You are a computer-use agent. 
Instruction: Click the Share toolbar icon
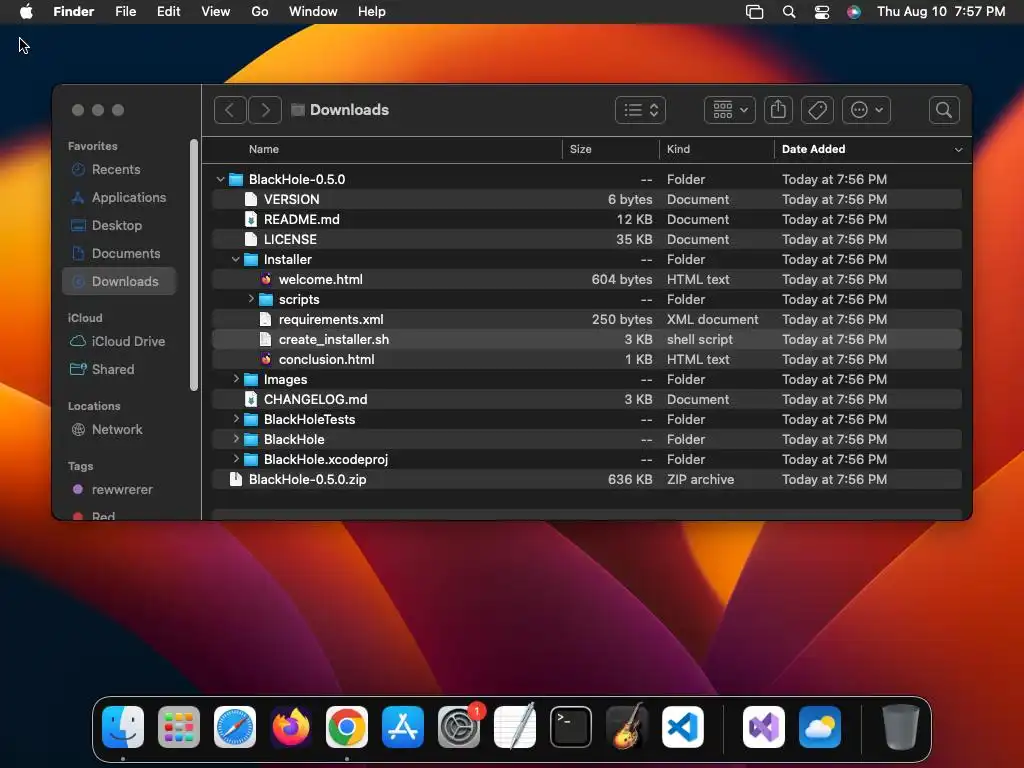click(x=778, y=110)
